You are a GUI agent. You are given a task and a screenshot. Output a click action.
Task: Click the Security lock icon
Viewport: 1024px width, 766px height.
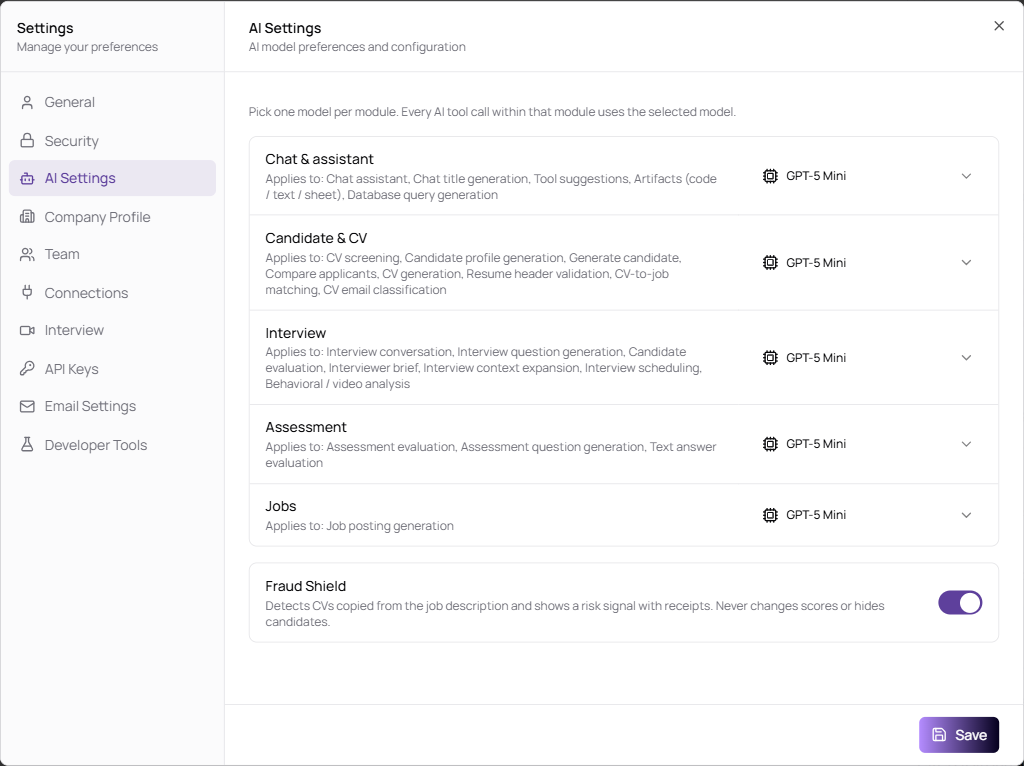[27, 140]
